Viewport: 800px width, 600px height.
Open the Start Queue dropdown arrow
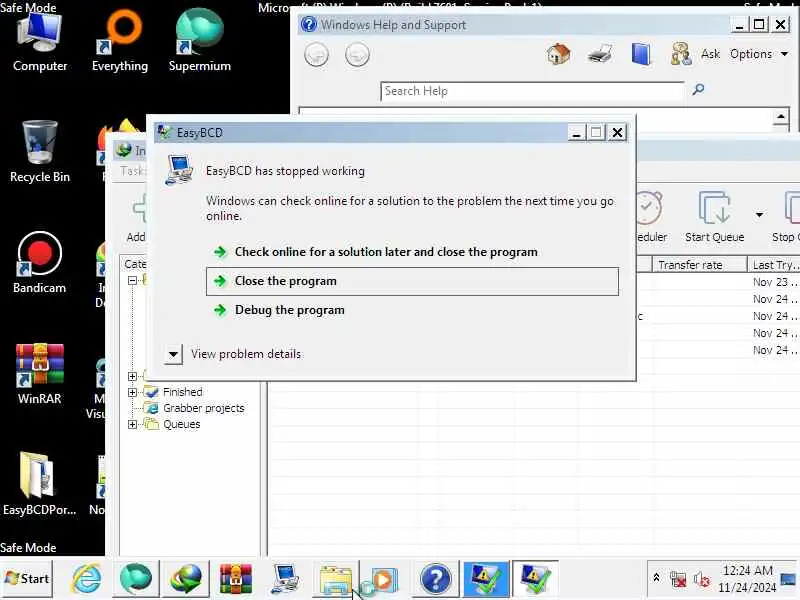coord(759,215)
